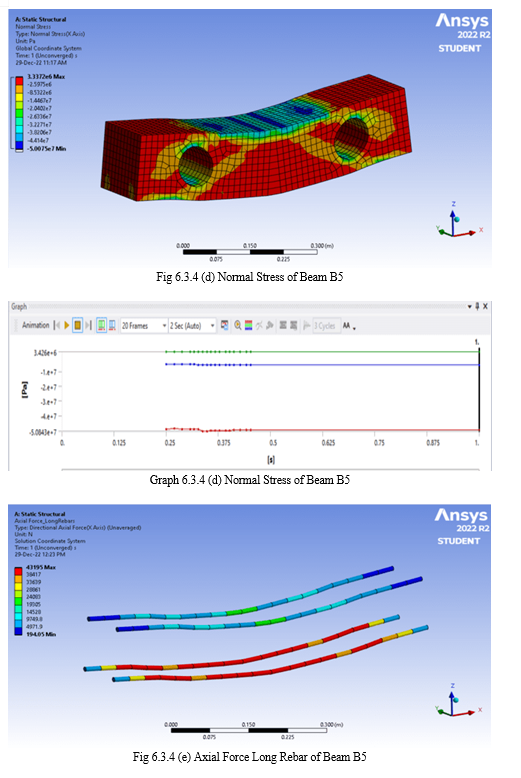Click the zoom magnifier icon in toolbar
This screenshot has height=778, width=521.
[x=238, y=325]
